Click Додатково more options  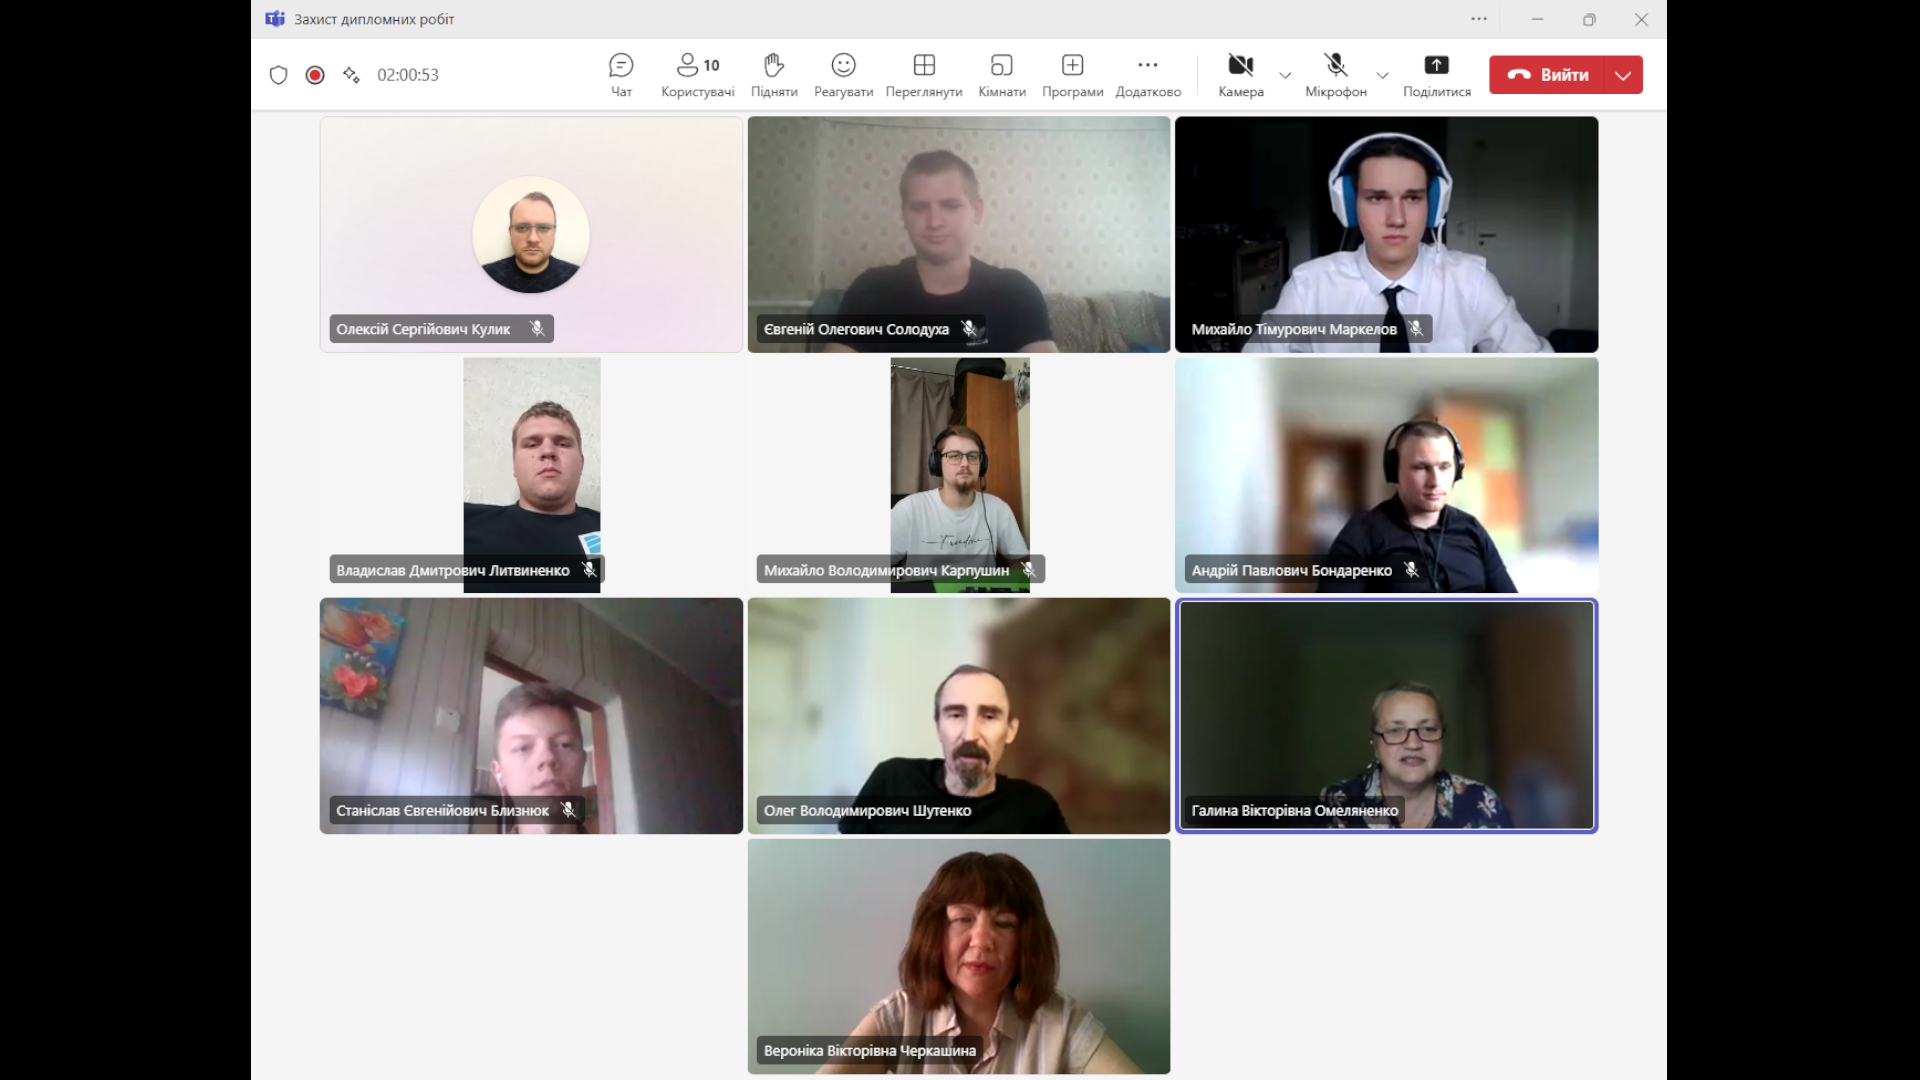pyautogui.click(x=1147, y=75)
